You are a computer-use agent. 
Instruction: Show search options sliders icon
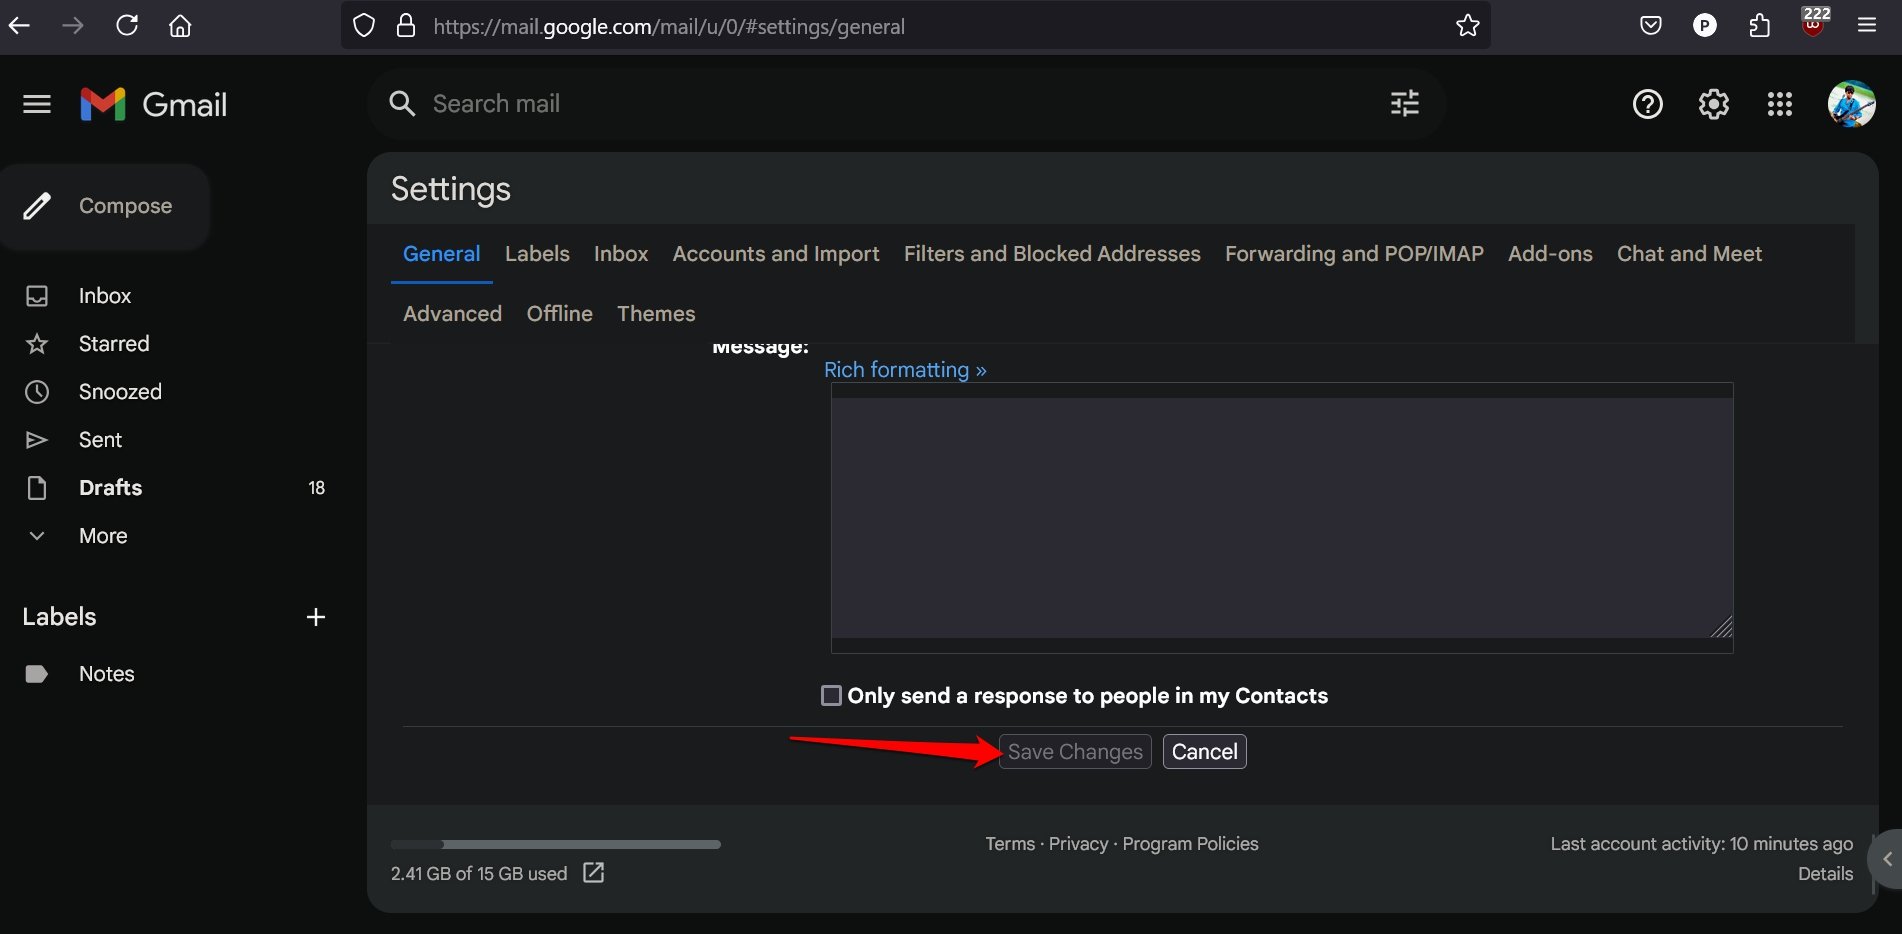[x=1405, y=103]
